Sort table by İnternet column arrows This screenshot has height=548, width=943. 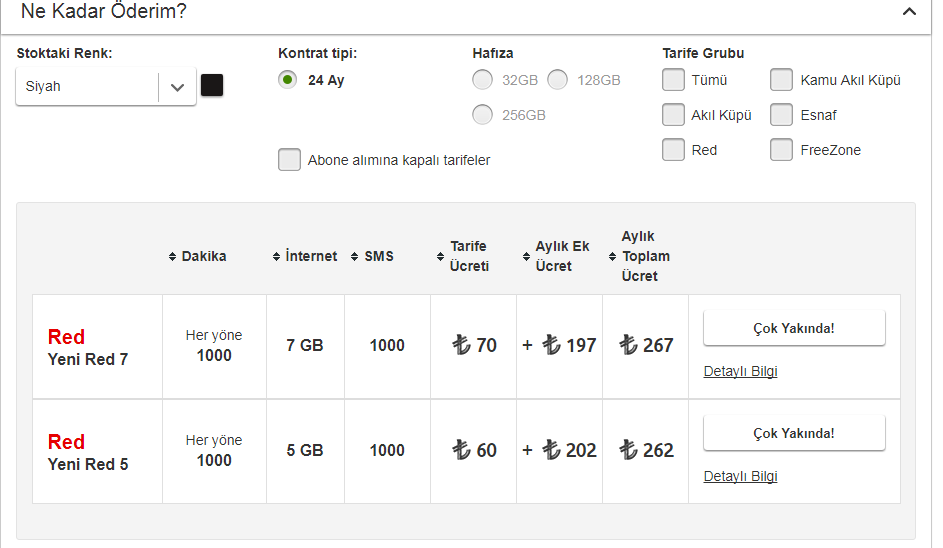click(277, 257)
